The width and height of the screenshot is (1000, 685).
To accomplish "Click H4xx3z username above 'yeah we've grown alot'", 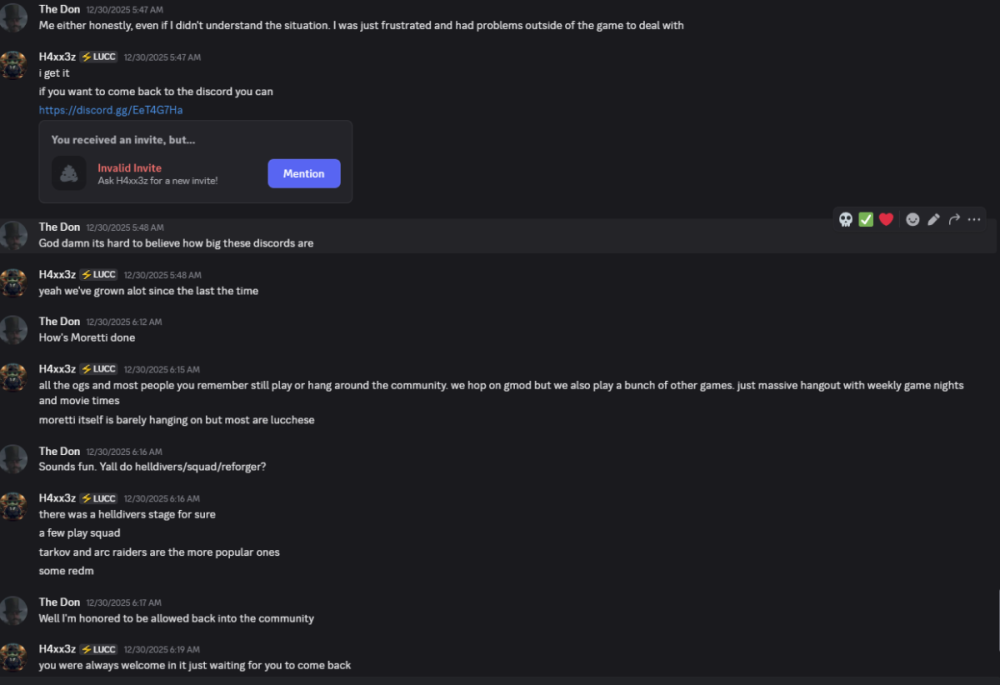I will point(57,274).
